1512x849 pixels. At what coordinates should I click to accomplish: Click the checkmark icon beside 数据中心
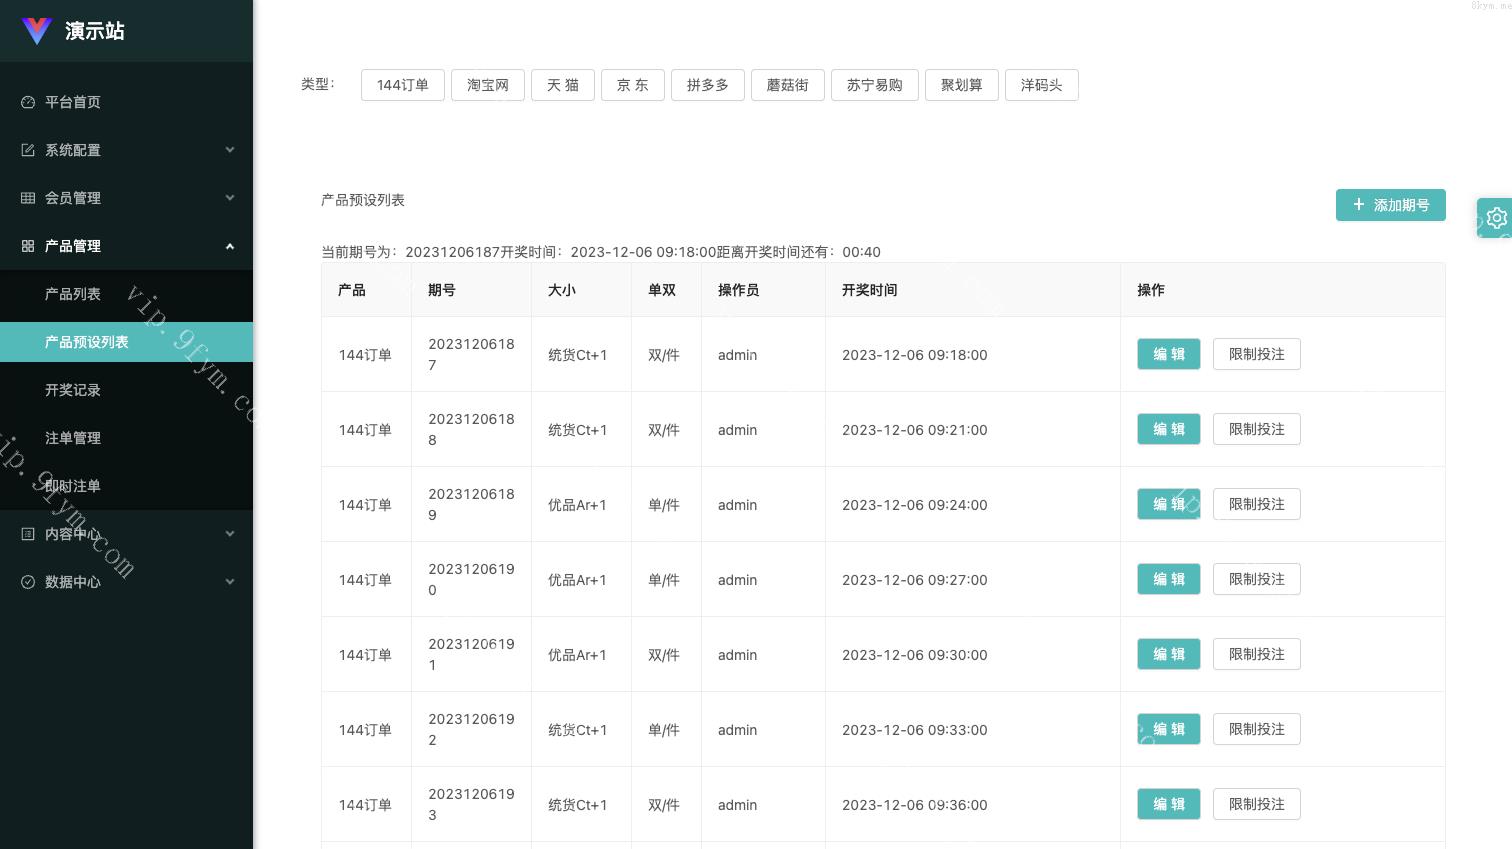click(28, 582)
